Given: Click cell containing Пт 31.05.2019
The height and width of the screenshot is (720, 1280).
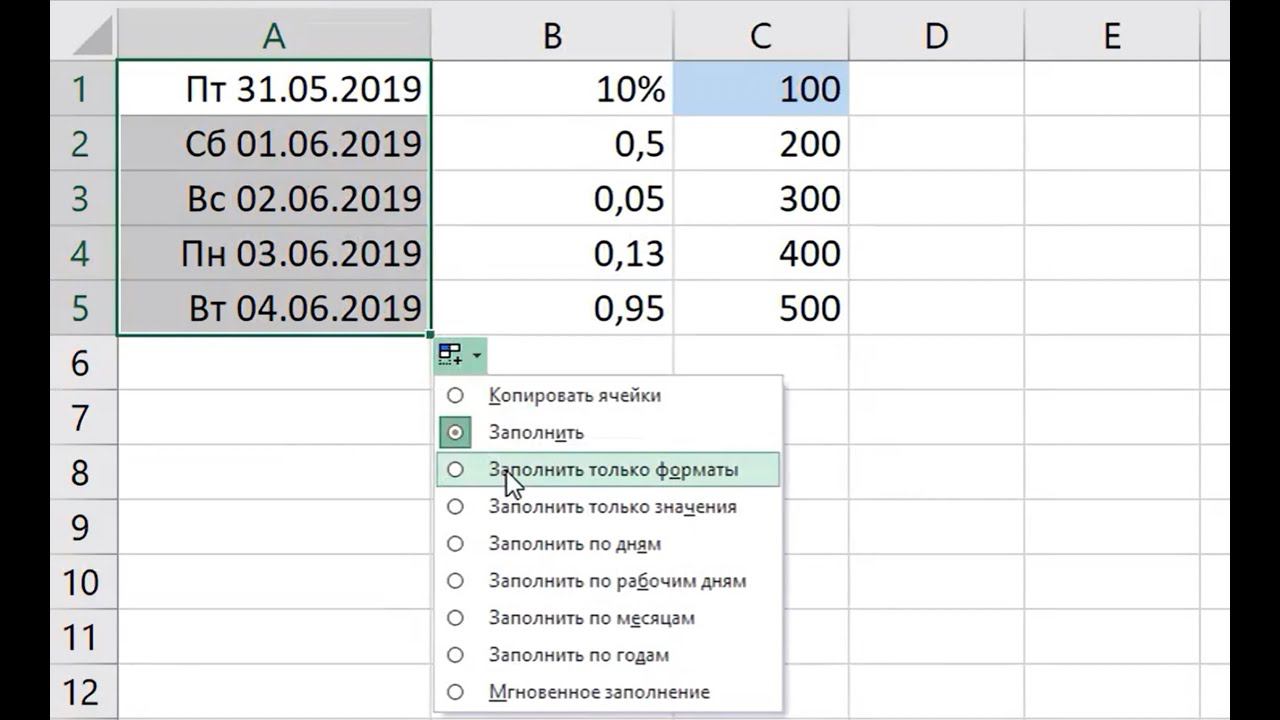Looking at the screenshot, I should click(274, 90).
